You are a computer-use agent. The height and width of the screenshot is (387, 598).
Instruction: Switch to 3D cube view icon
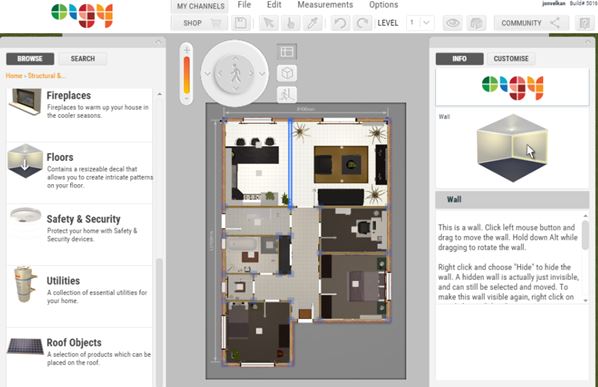(x=287, y=73)
